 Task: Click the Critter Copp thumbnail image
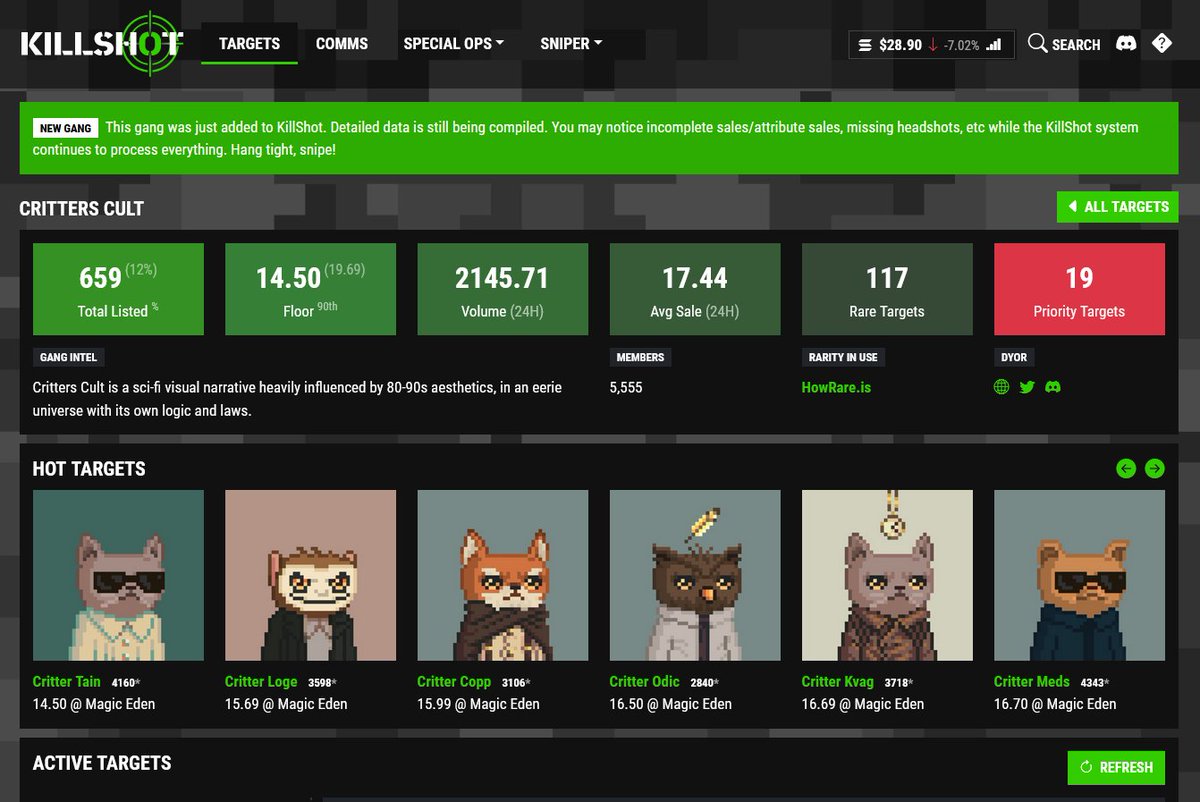502,574
